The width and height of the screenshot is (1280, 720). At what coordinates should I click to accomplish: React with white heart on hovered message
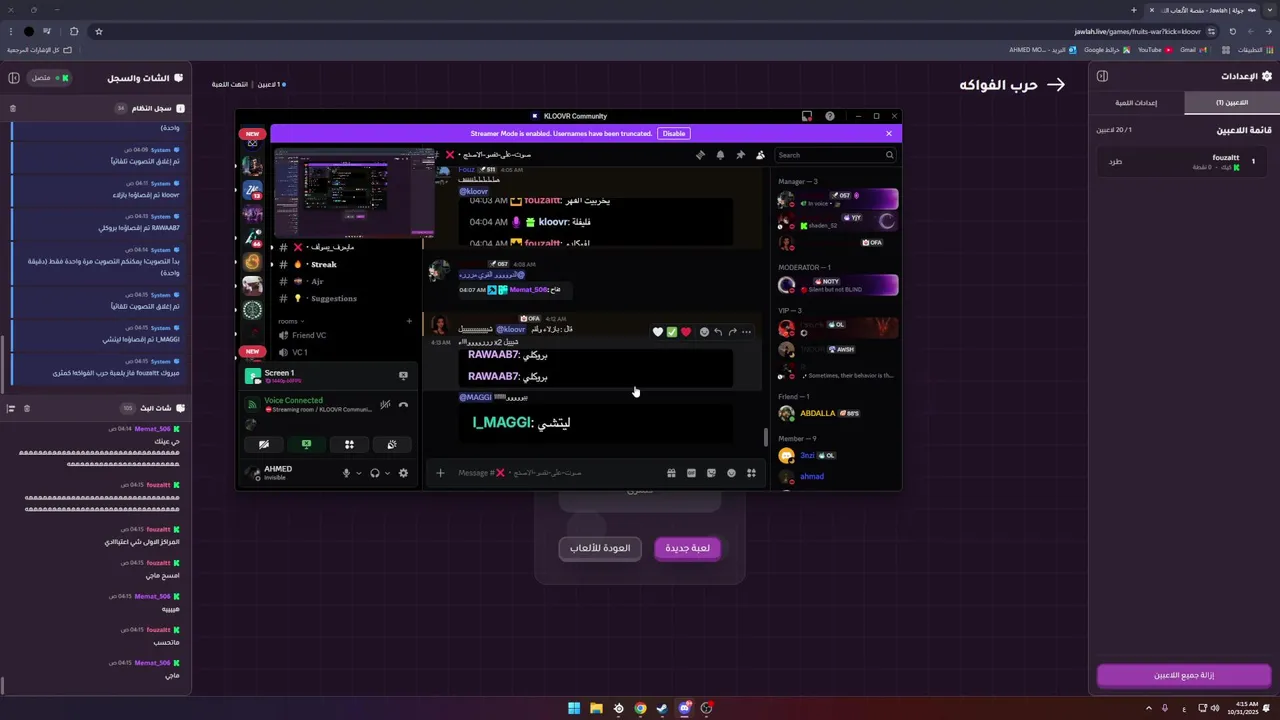click(x=658, y=332)
